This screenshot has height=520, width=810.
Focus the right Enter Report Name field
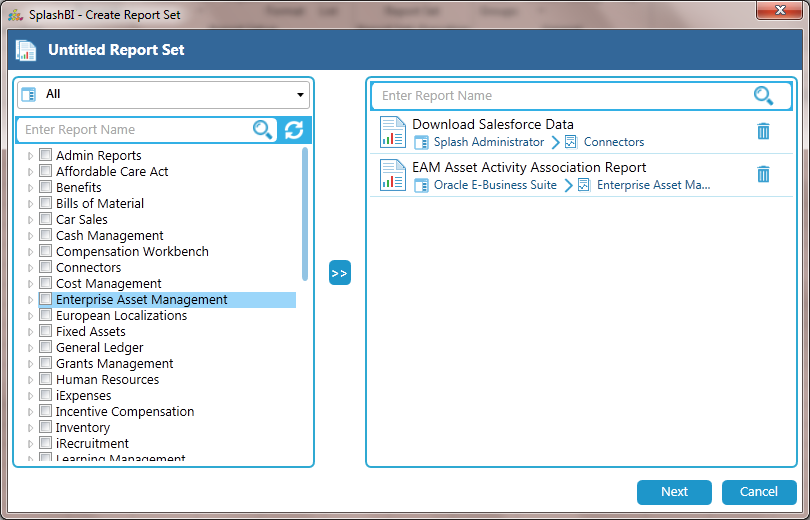[560, 96]
